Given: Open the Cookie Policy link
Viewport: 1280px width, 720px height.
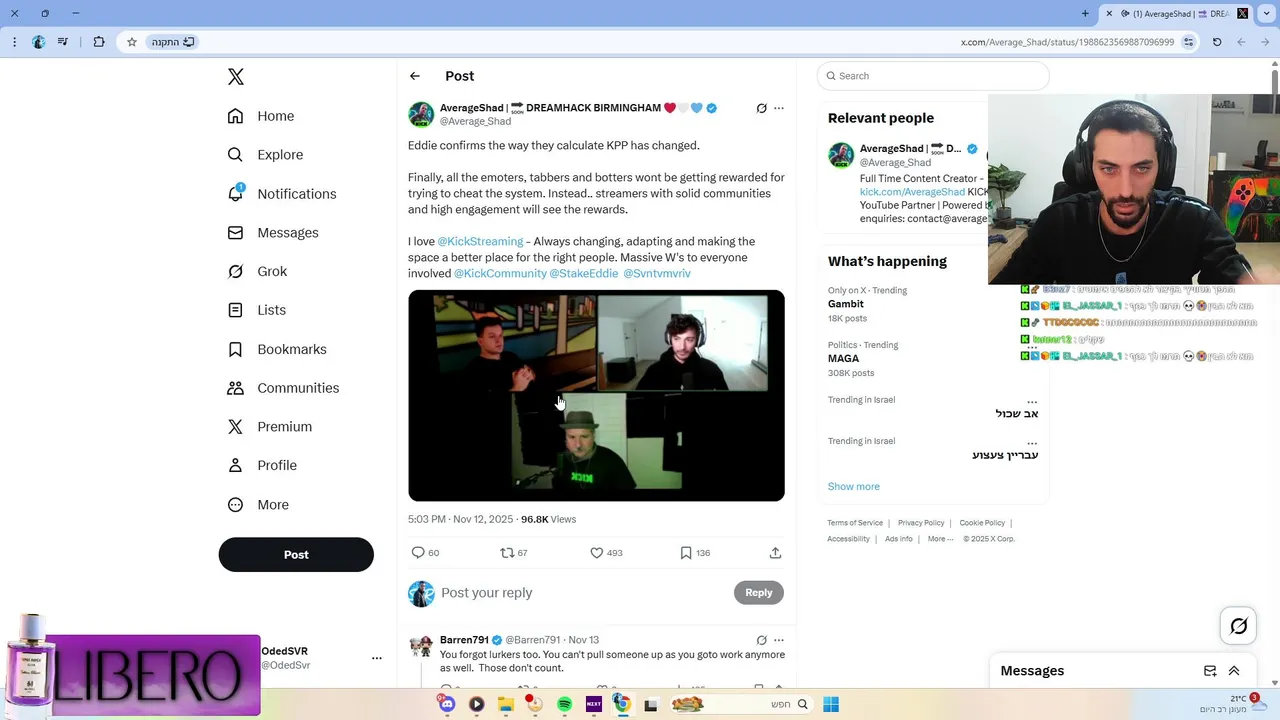Looking at the screenshot, I should (x=982, y=523).
